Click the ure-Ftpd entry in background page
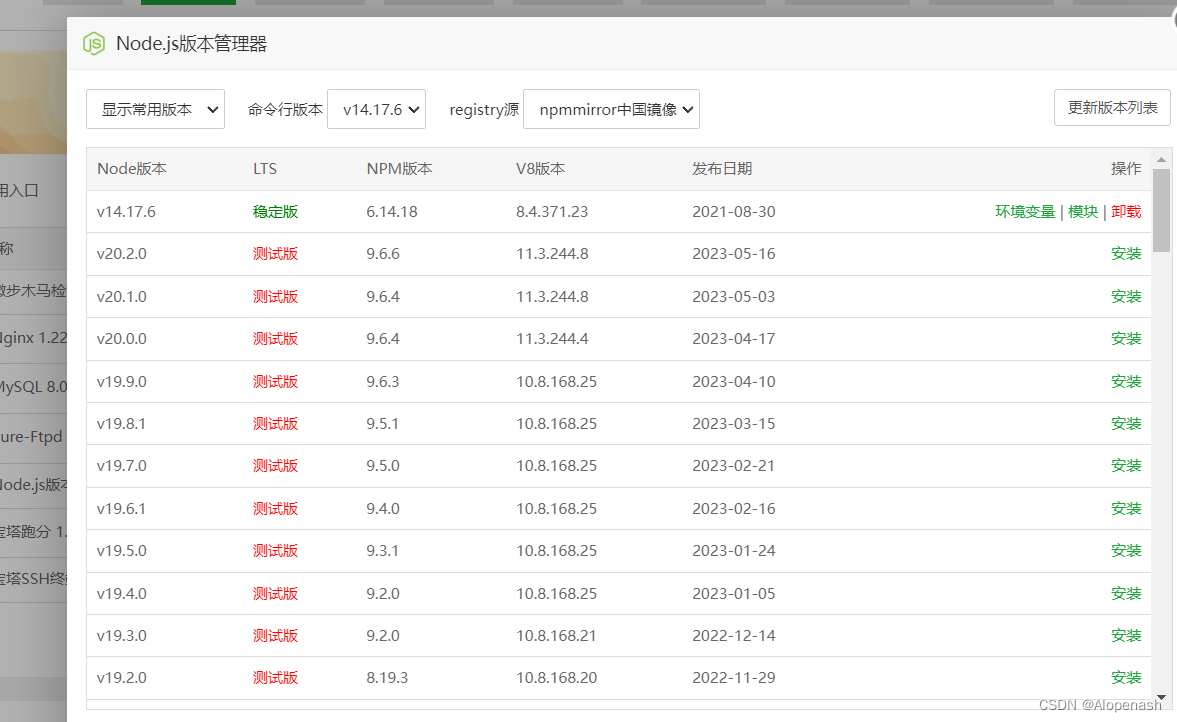Viewport: 1177px width, 722px height. 32,436
